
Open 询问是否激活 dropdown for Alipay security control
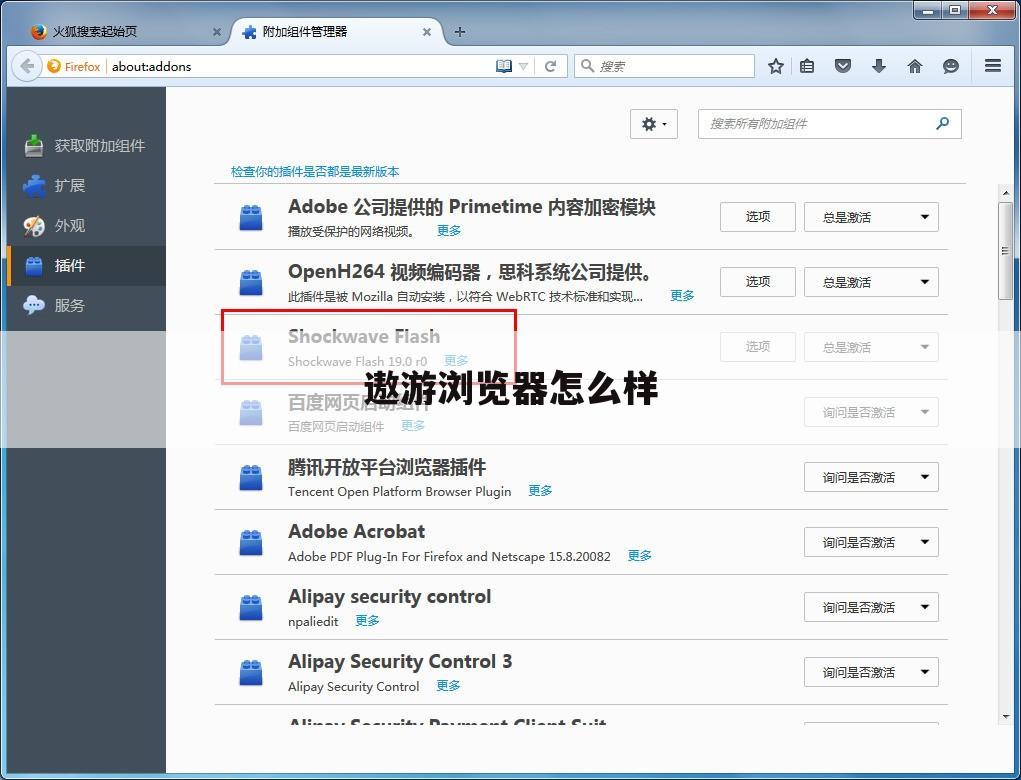[x=871, y=607]
